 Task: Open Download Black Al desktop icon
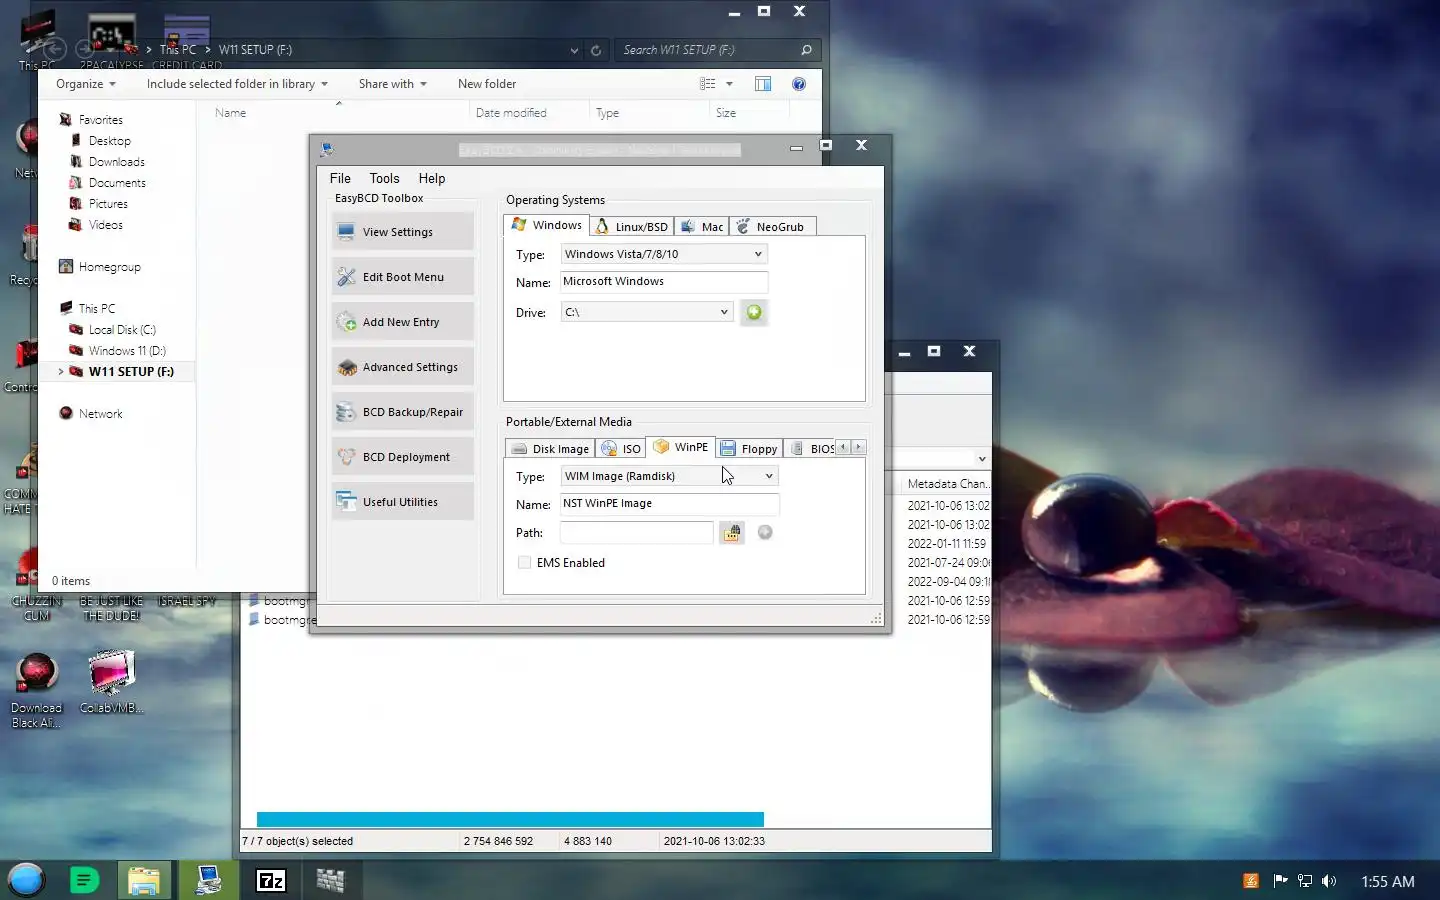(x=36, y=690)
